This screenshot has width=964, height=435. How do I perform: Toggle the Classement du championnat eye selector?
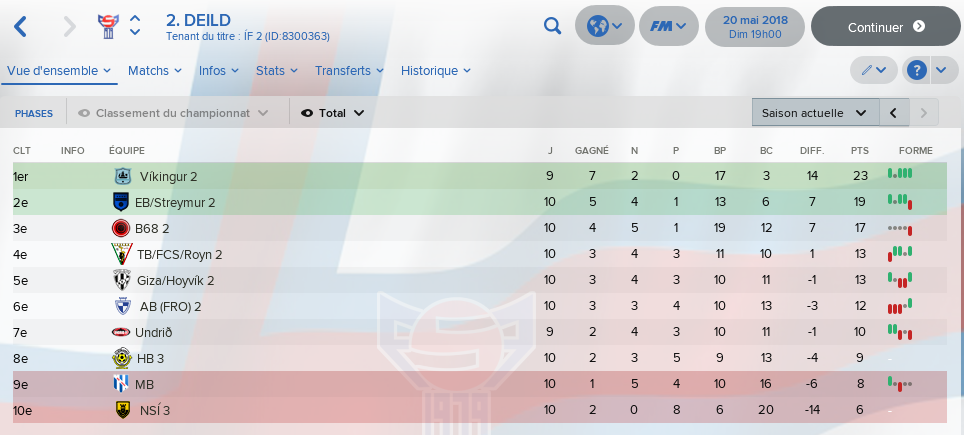[x=173, y=113]
